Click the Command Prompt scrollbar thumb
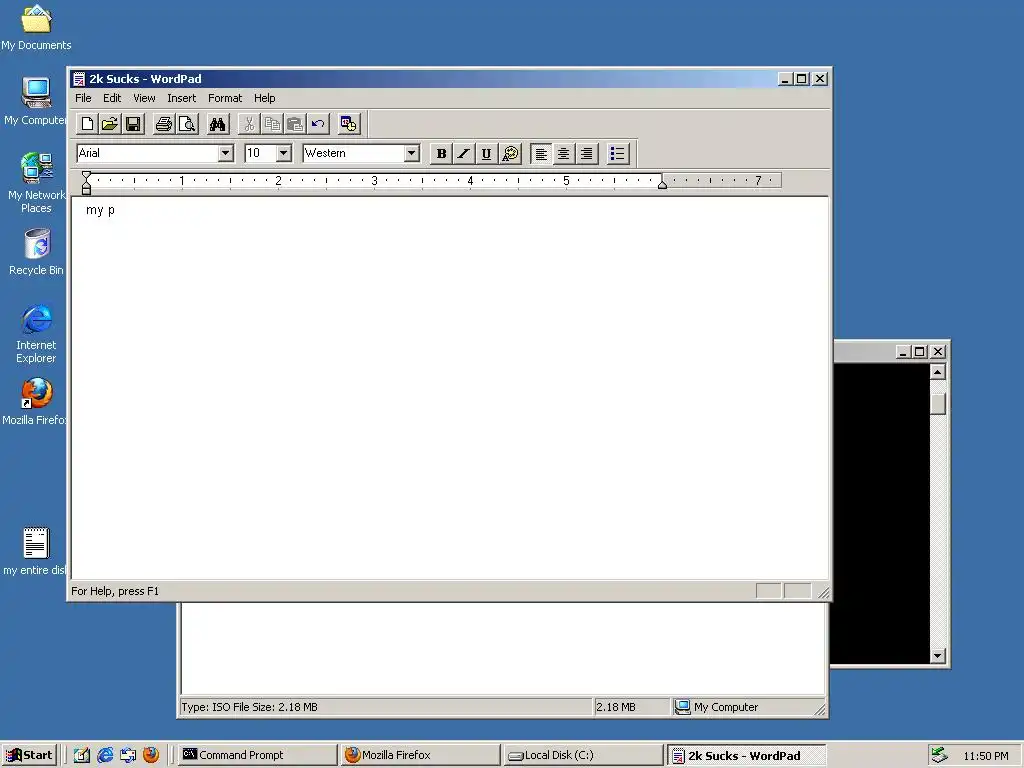 pyautogui.click(x=938, y=404)
